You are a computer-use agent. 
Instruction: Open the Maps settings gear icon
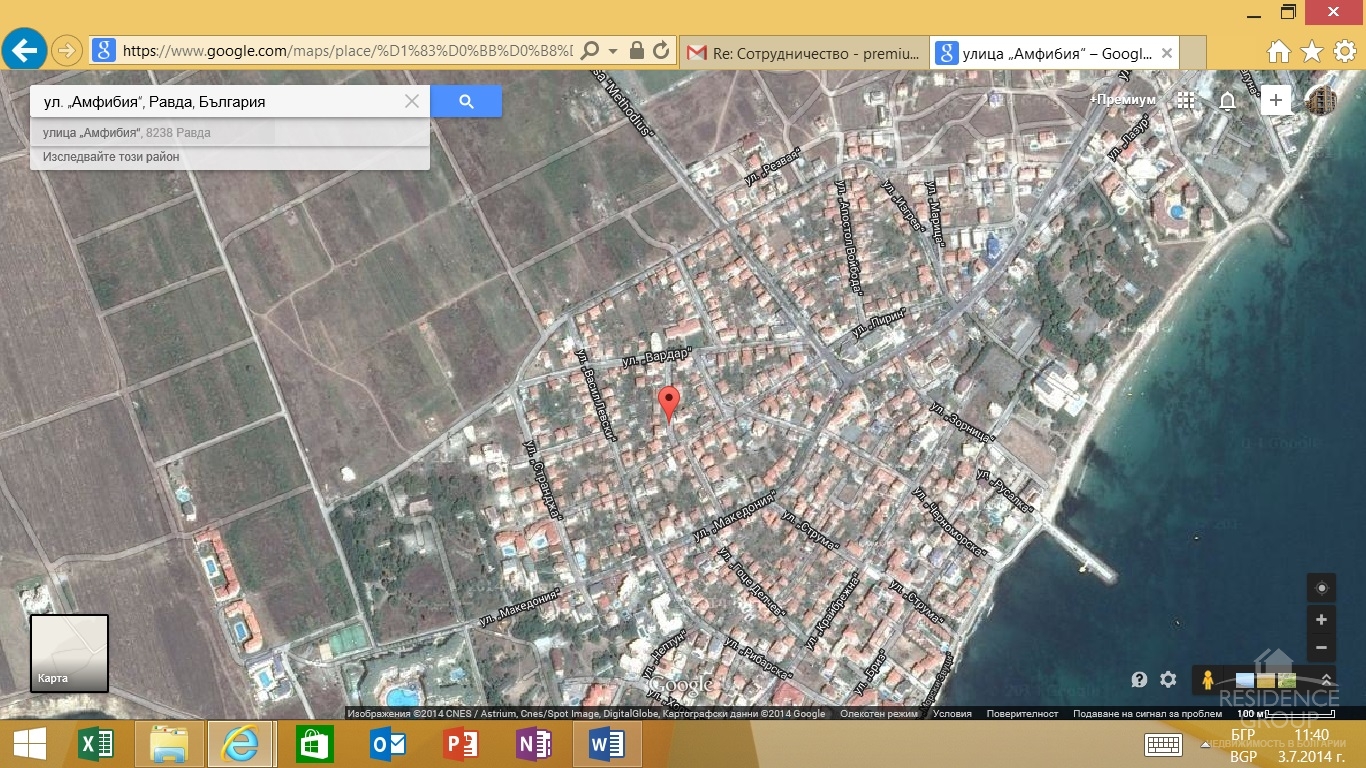click(1168, 680)
